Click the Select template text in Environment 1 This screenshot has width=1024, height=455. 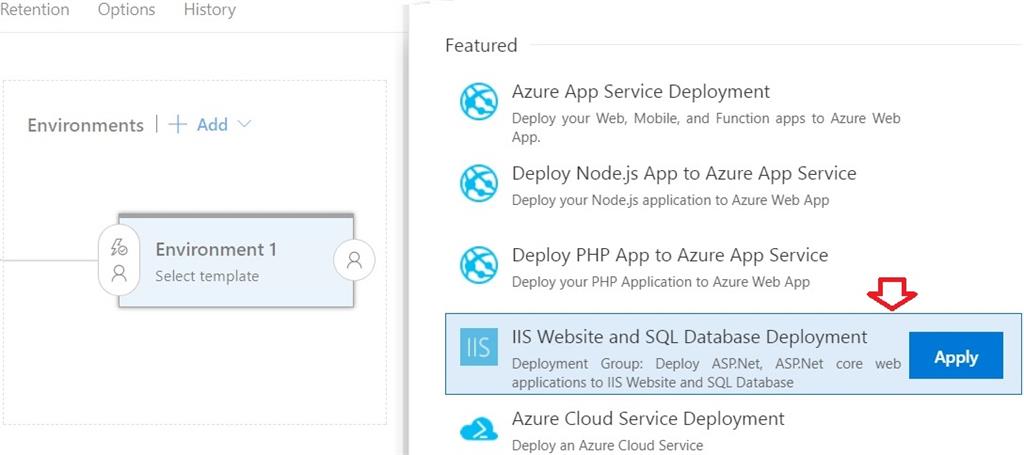point(207,276)
